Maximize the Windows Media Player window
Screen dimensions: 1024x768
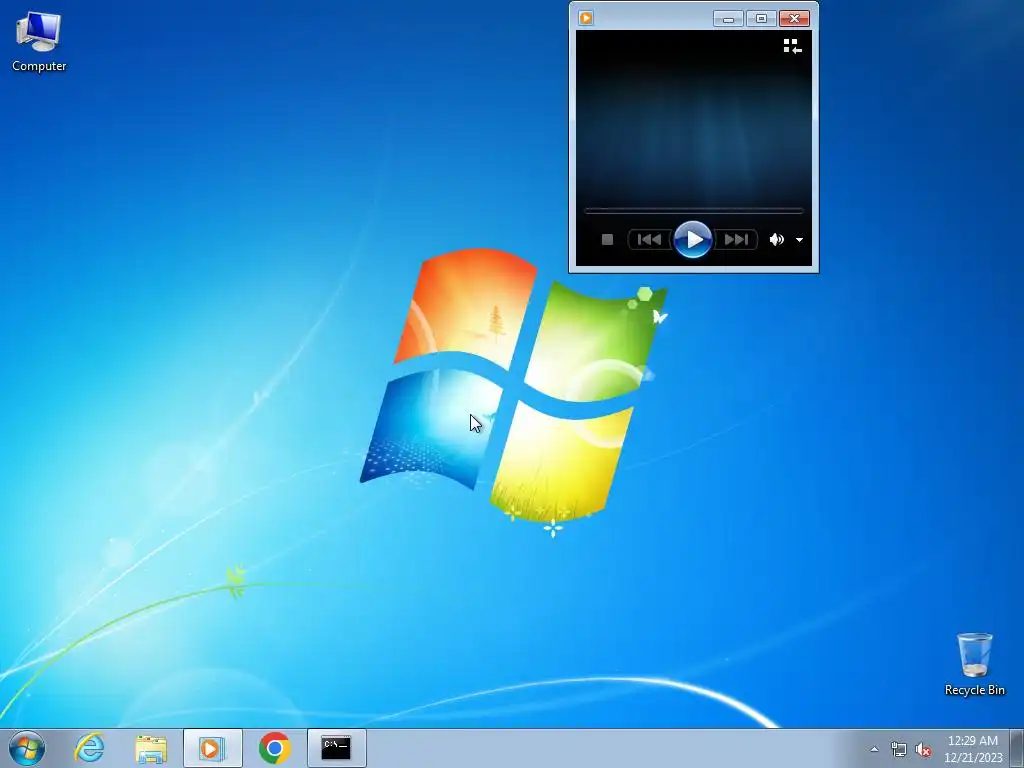tap(761, 18)
